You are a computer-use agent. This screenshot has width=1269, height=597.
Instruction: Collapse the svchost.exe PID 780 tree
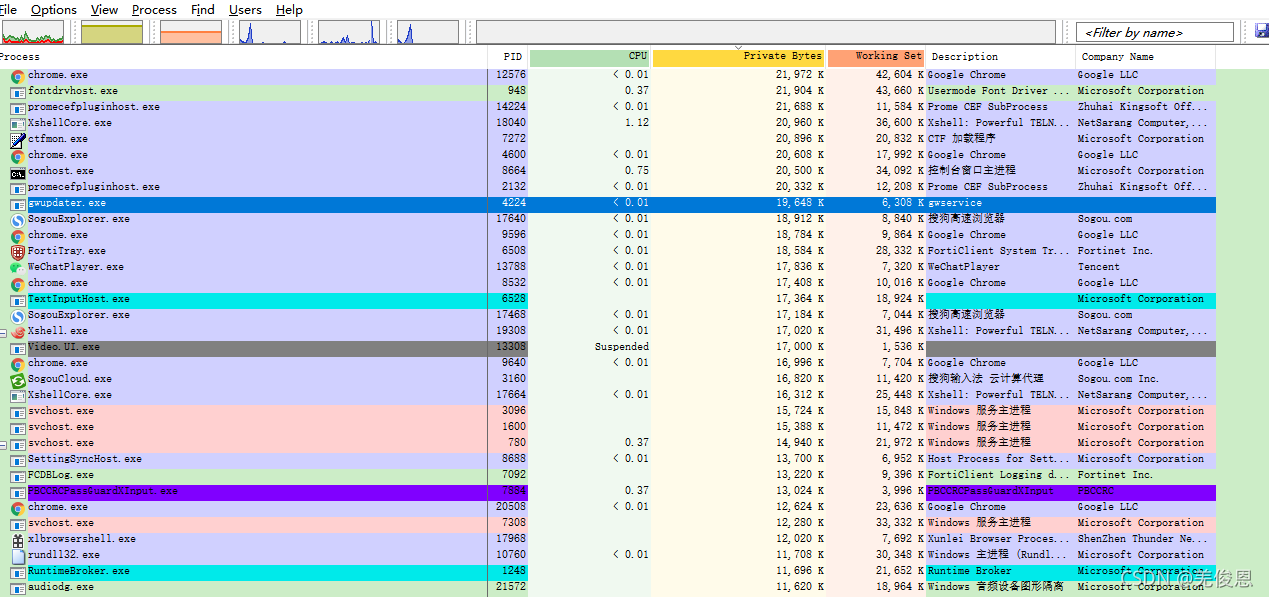click(x=3, y=443)
